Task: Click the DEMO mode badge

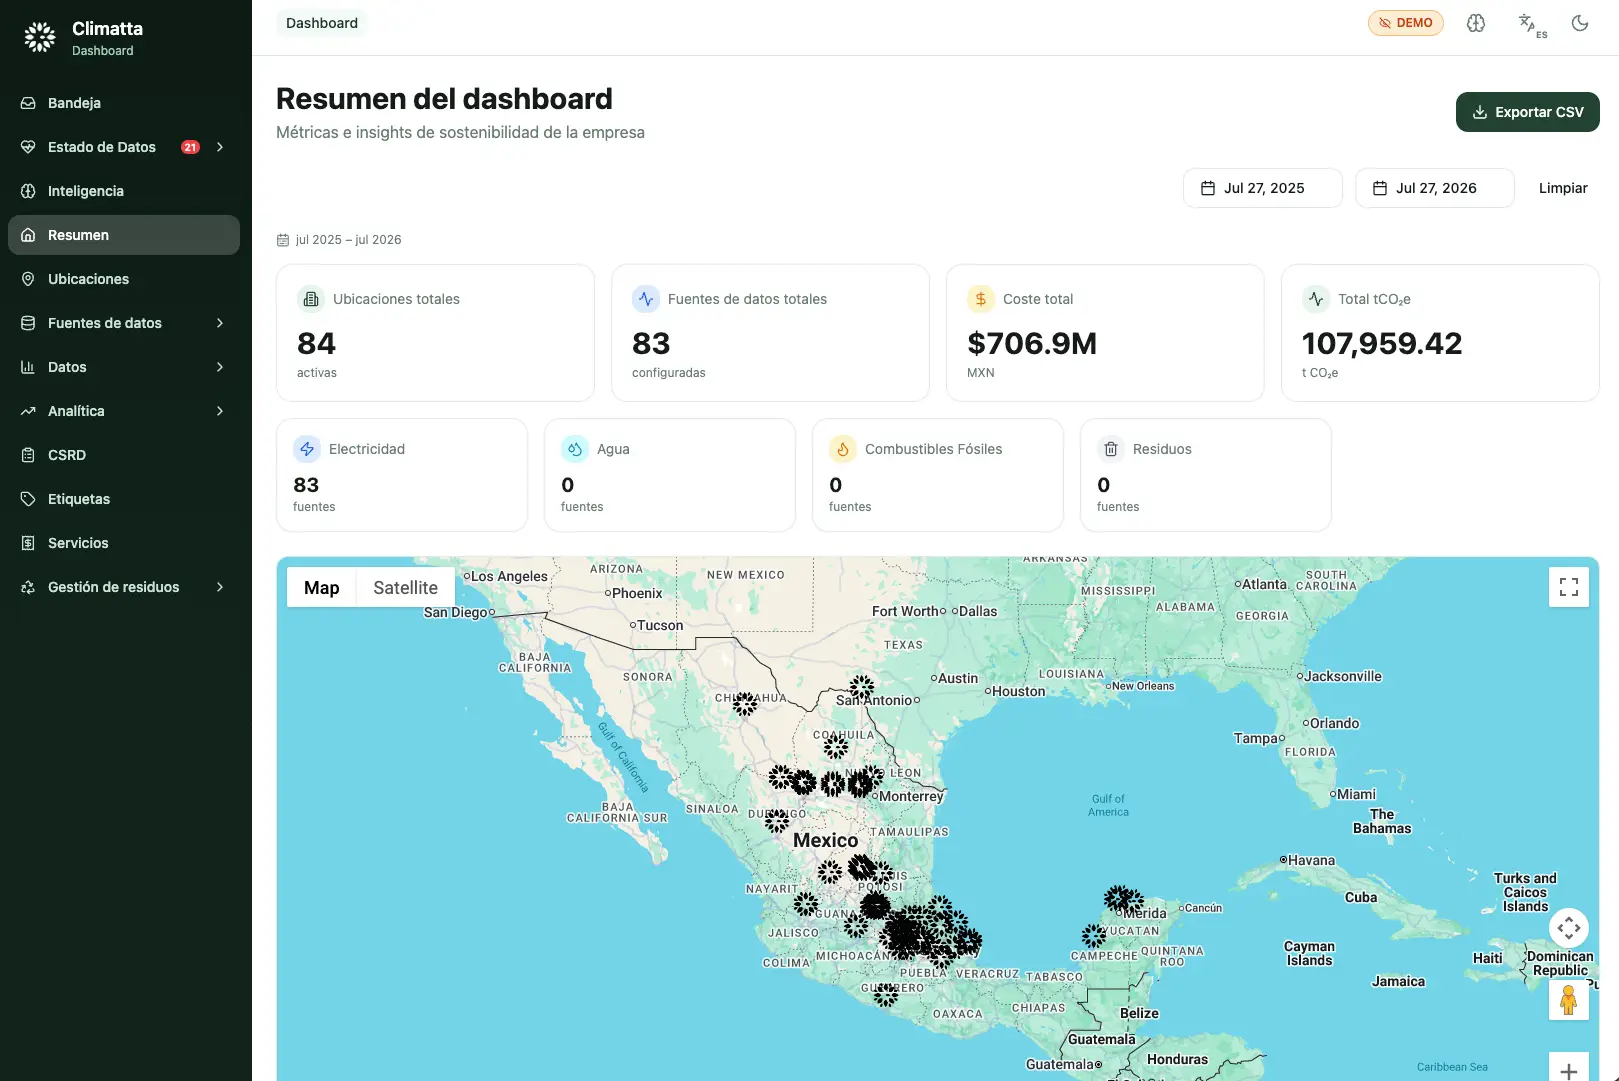Action: pos(1405,23)
